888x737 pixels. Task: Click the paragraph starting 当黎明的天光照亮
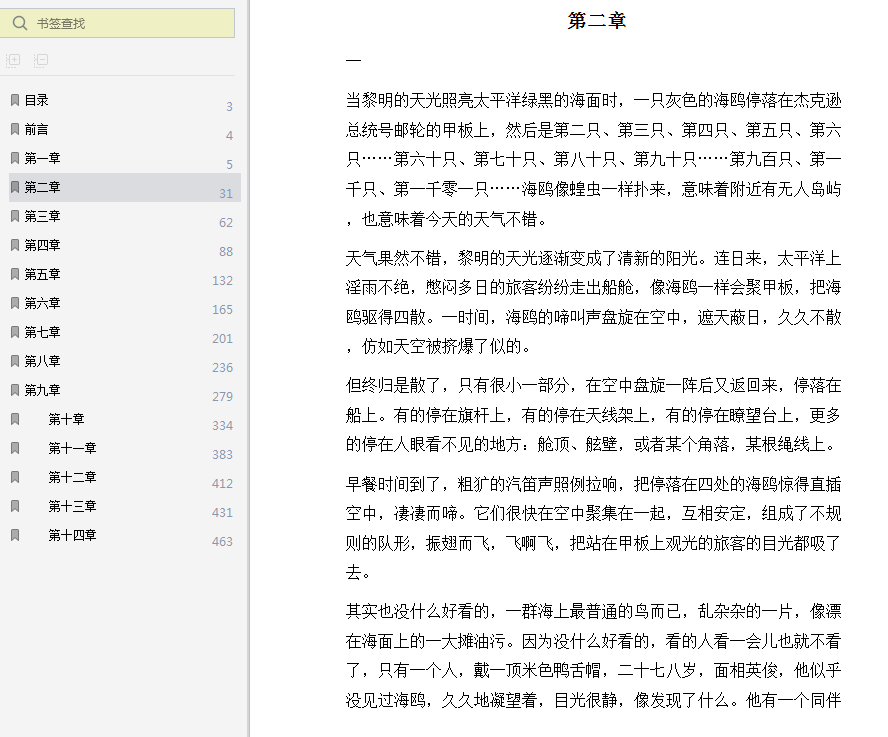point(594,160)
